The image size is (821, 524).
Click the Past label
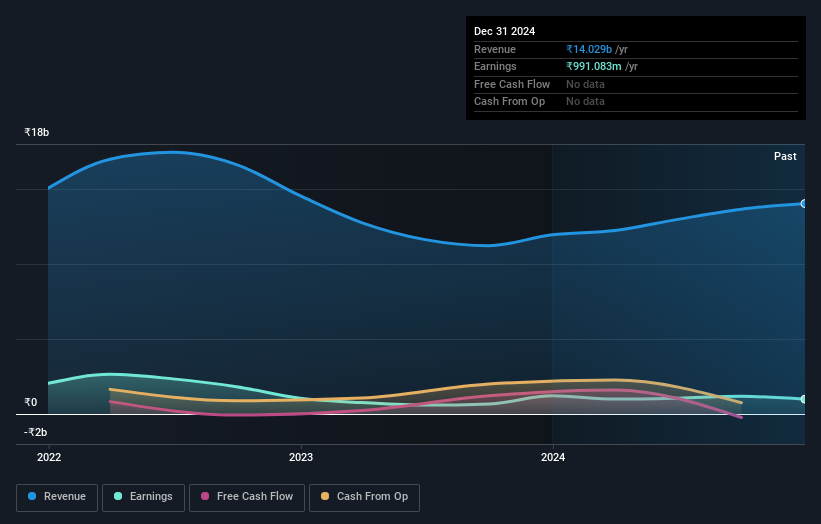click(785, 157)
